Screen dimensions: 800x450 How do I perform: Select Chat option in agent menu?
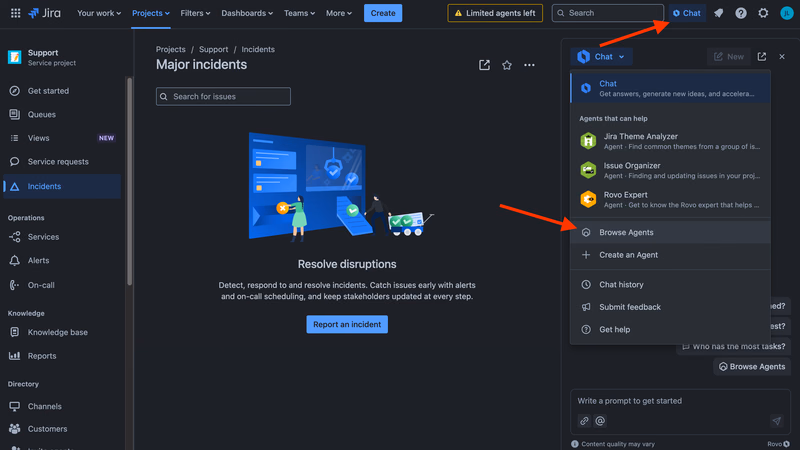670,88
